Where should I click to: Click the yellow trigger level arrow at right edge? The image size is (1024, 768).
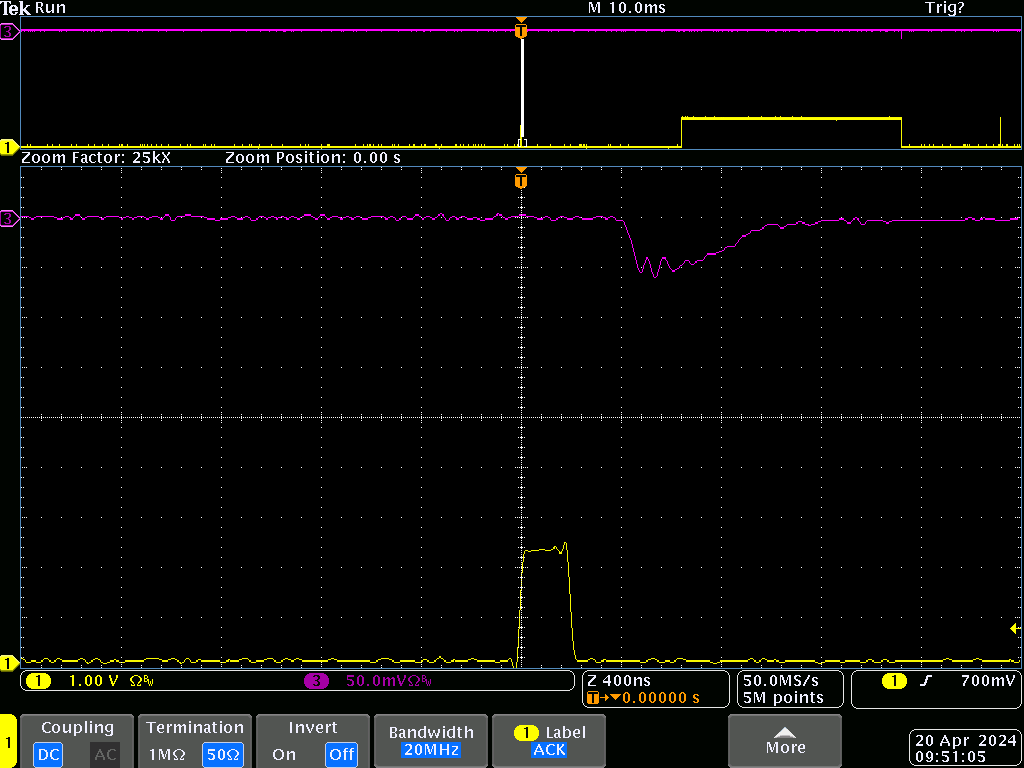coord(1014,629)
